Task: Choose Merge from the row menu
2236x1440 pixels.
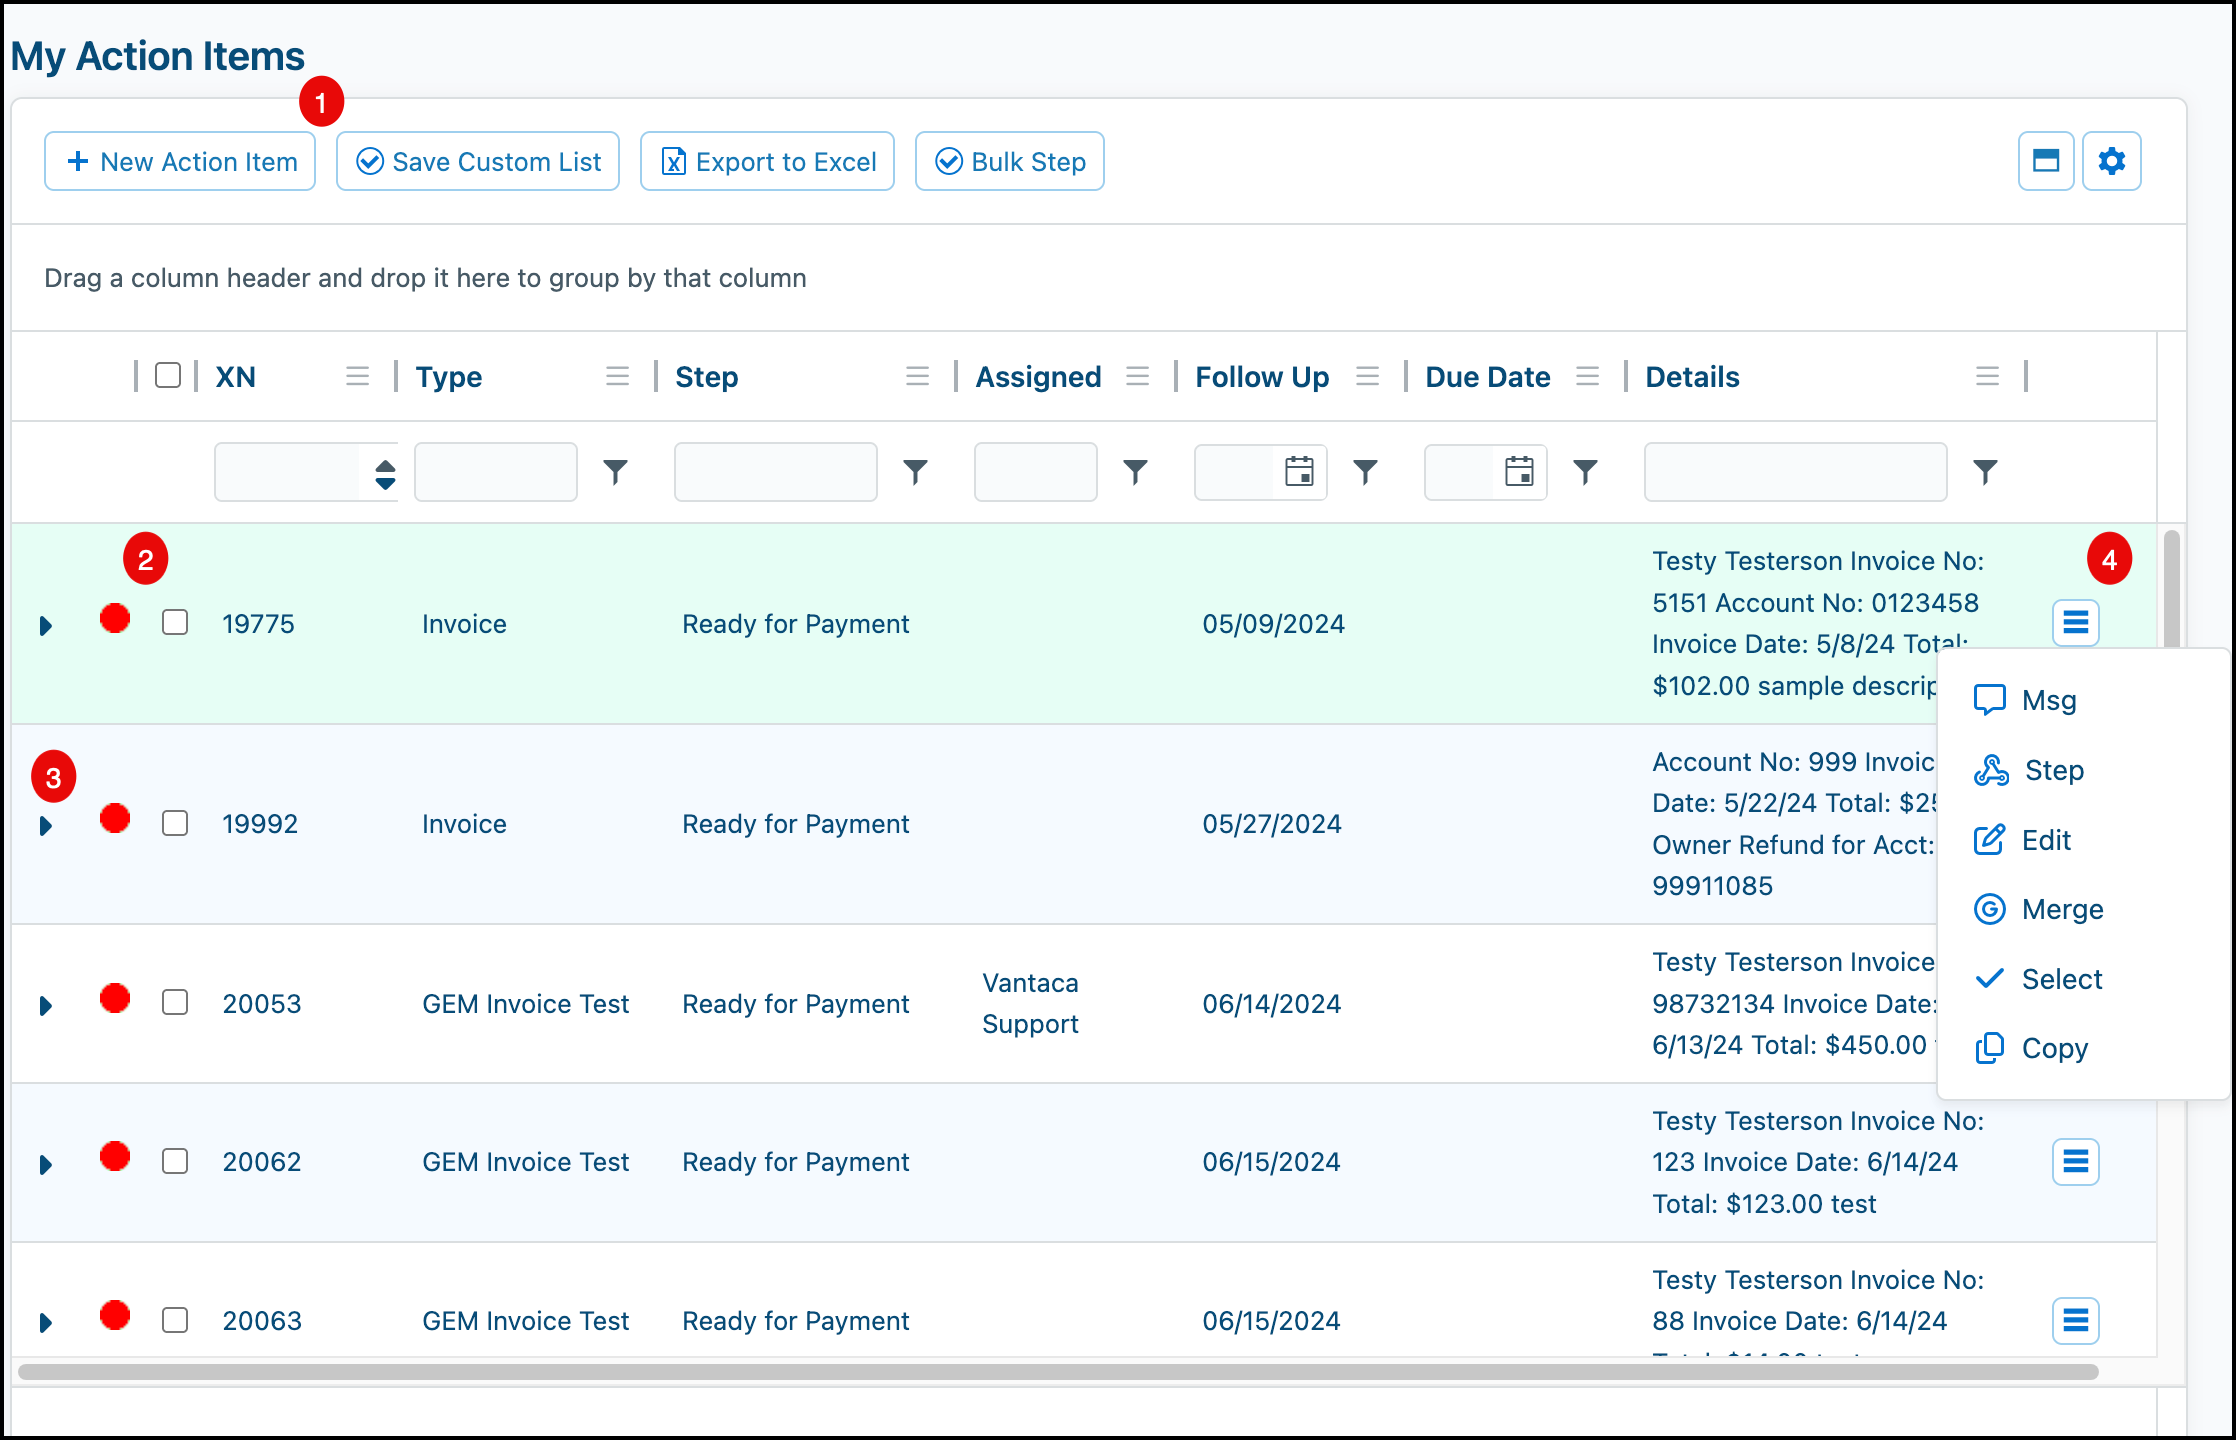Action: coord(2038,909)
